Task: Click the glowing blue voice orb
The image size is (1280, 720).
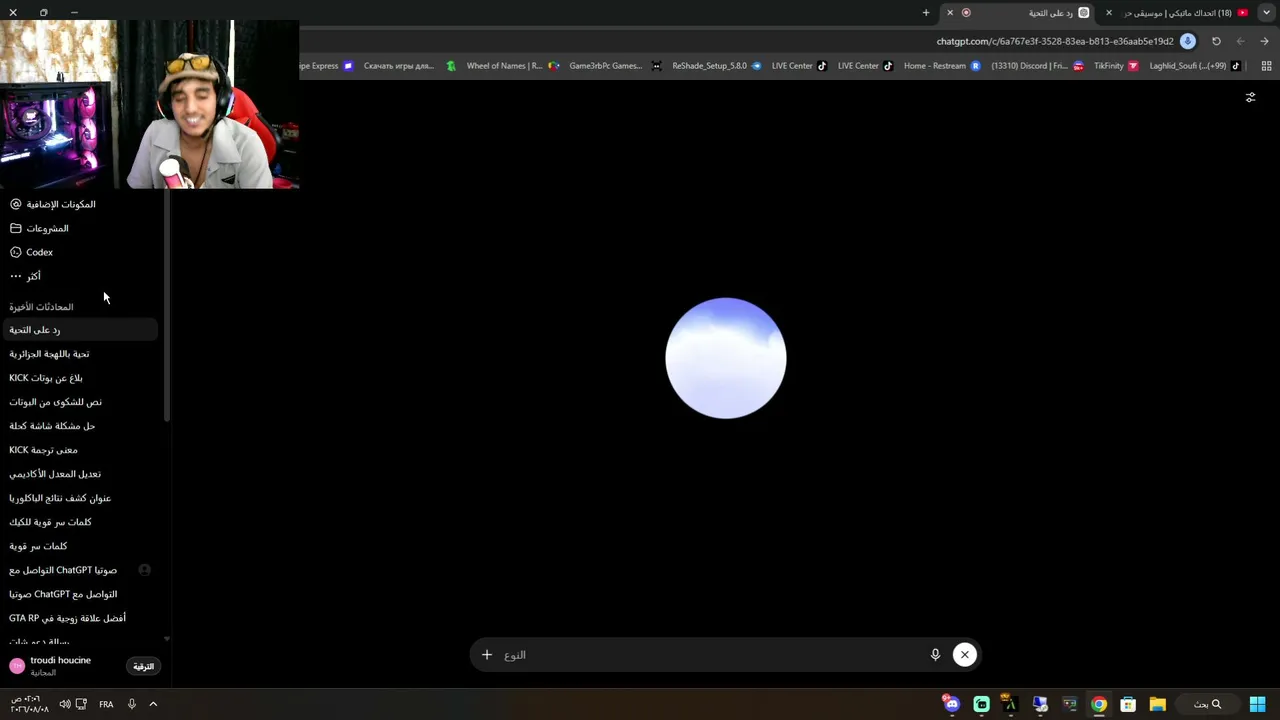Action: tap(726, 358)
